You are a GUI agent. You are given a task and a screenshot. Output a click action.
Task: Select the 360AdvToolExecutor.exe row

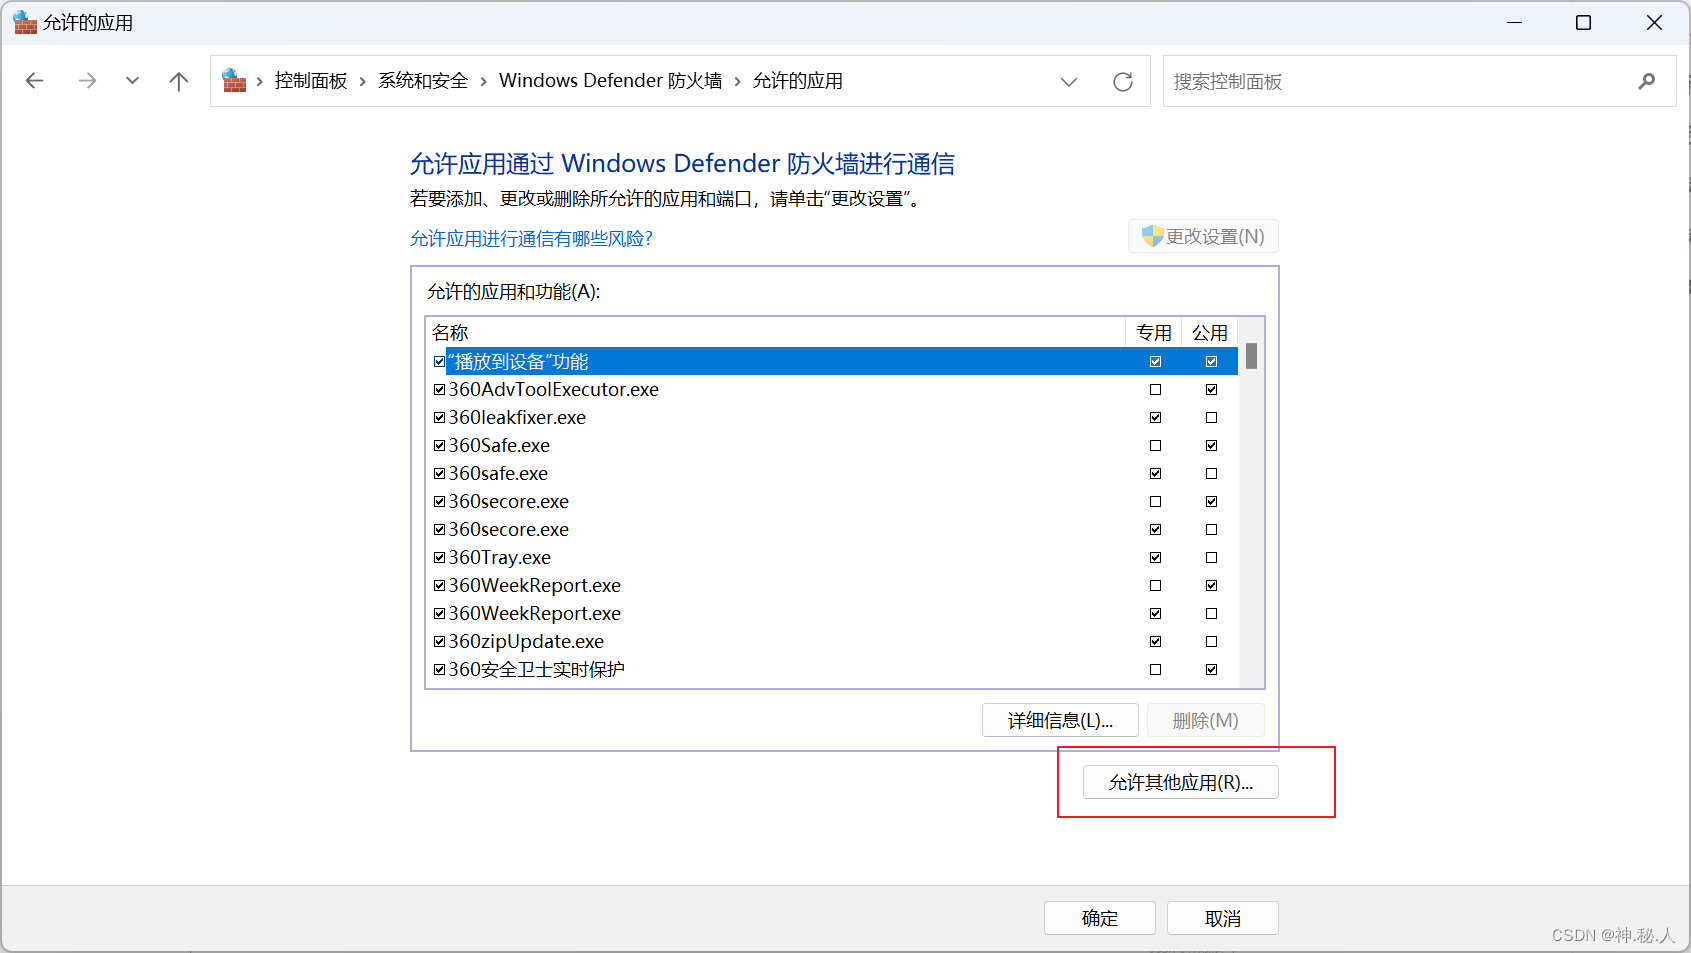(832, 390)
